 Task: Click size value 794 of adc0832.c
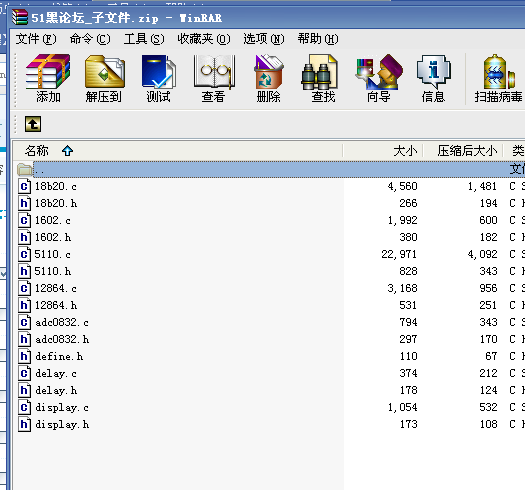(408, 323)
